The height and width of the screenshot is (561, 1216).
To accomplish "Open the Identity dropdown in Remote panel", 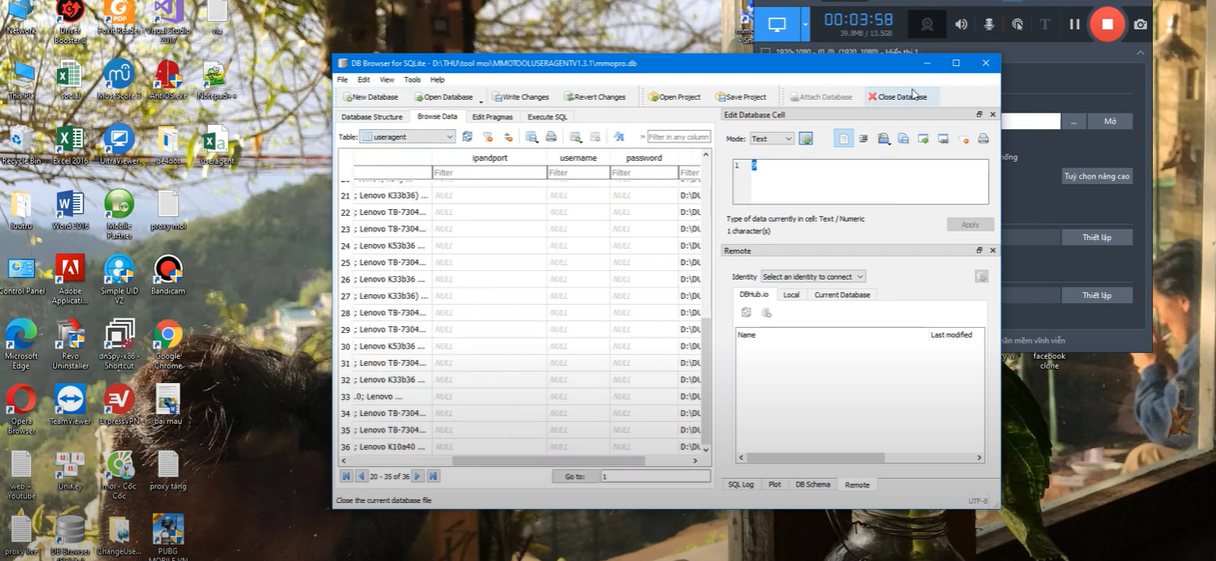I will 813,277.
